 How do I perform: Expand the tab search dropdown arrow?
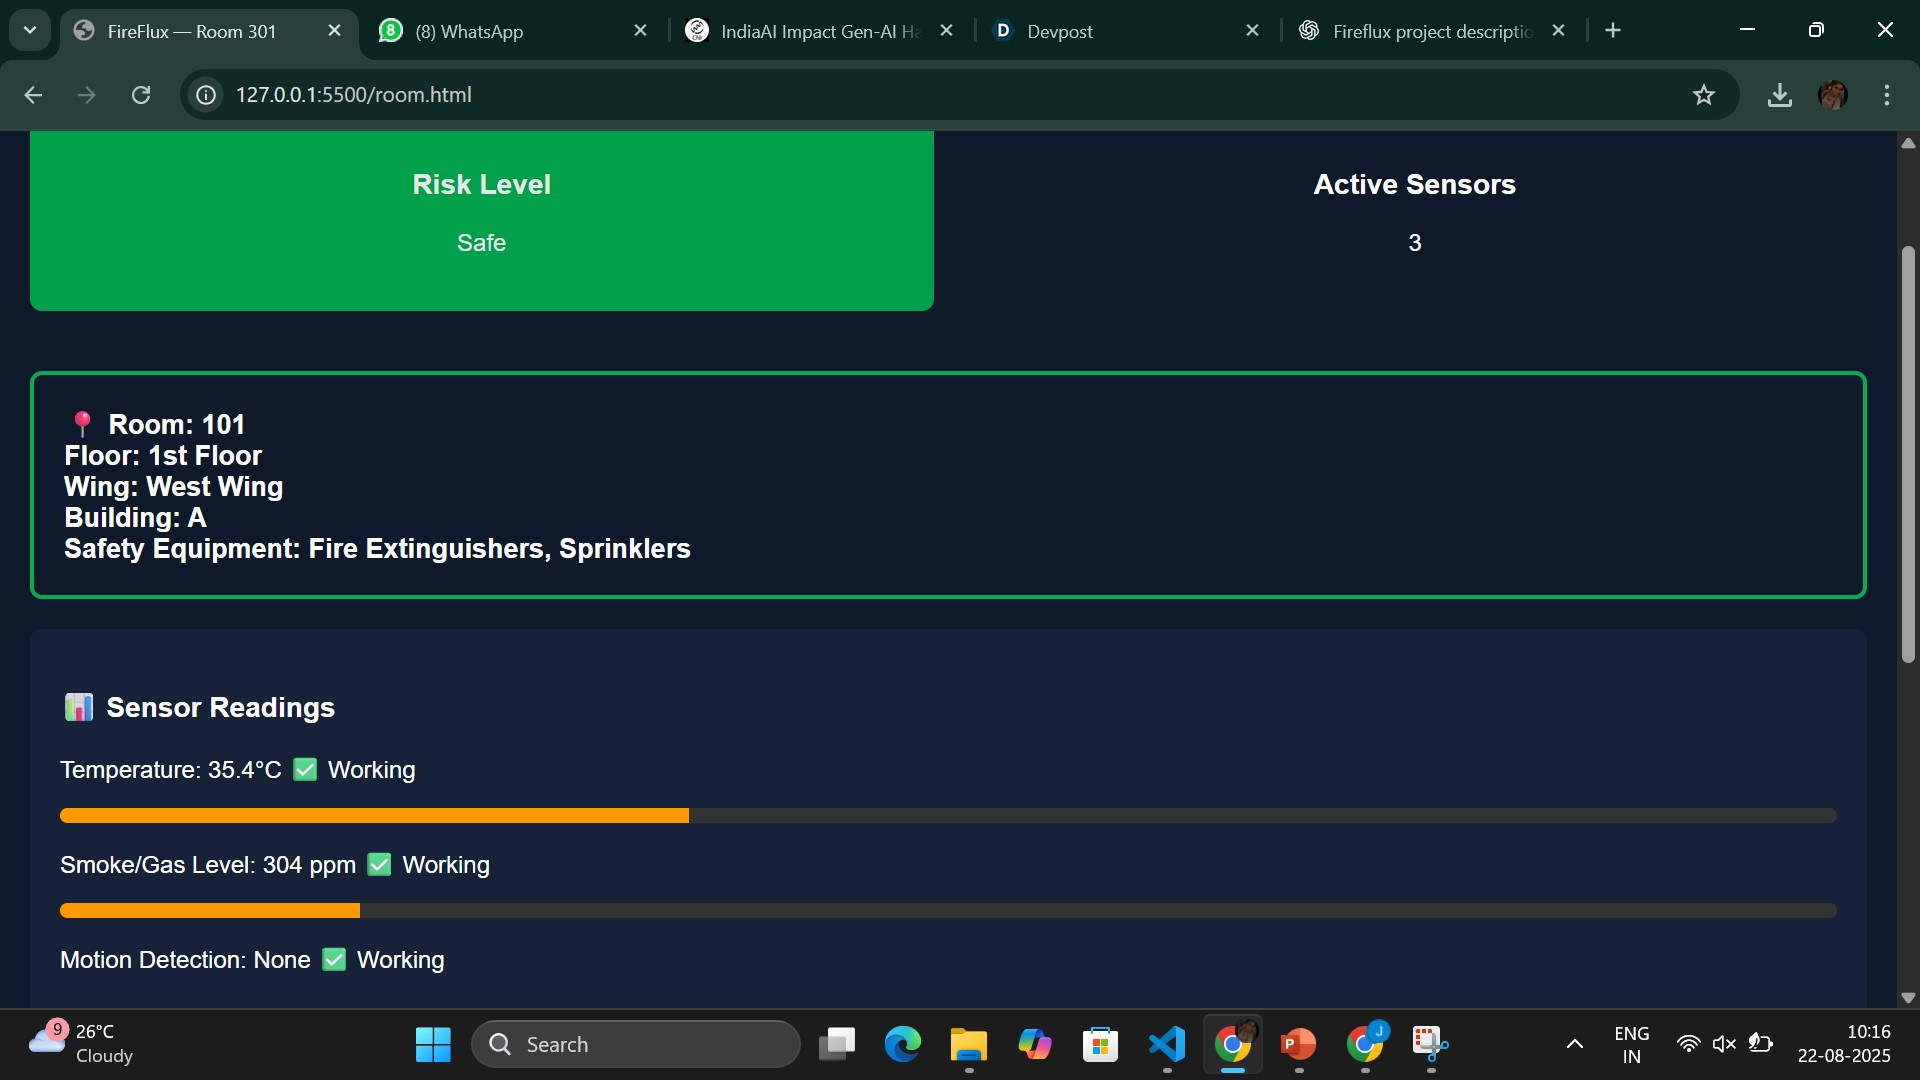[x=30, y=30]
